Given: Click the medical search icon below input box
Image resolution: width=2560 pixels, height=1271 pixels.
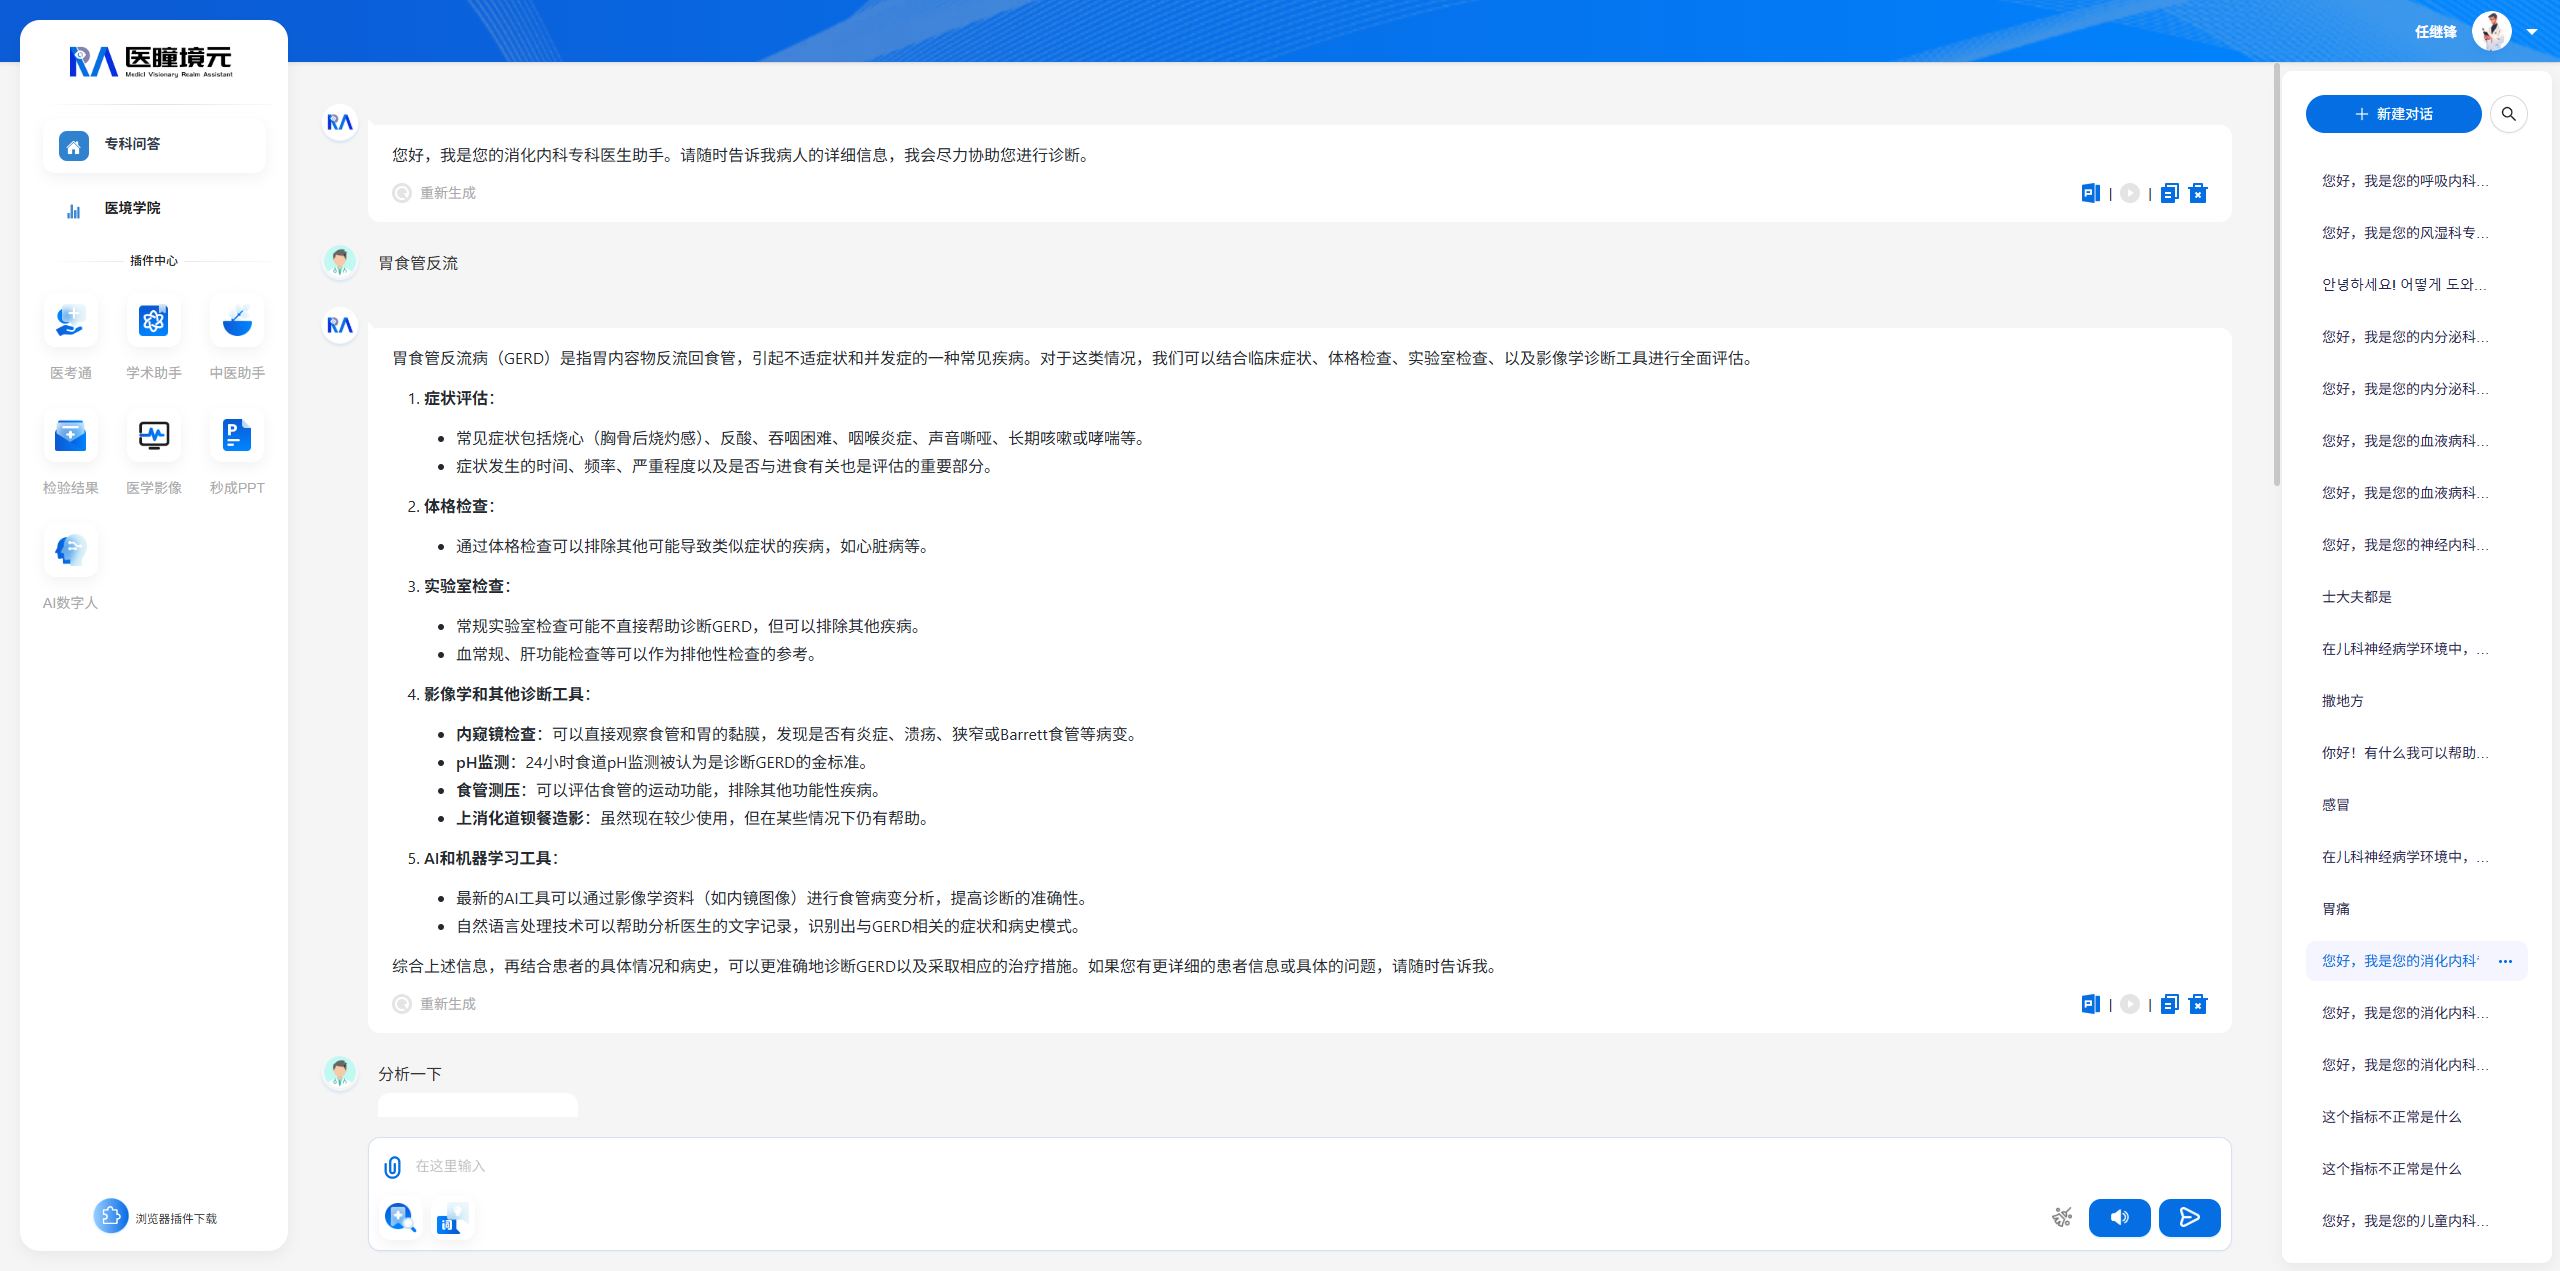Looking at the screenshot, I should coord(399,1217).
